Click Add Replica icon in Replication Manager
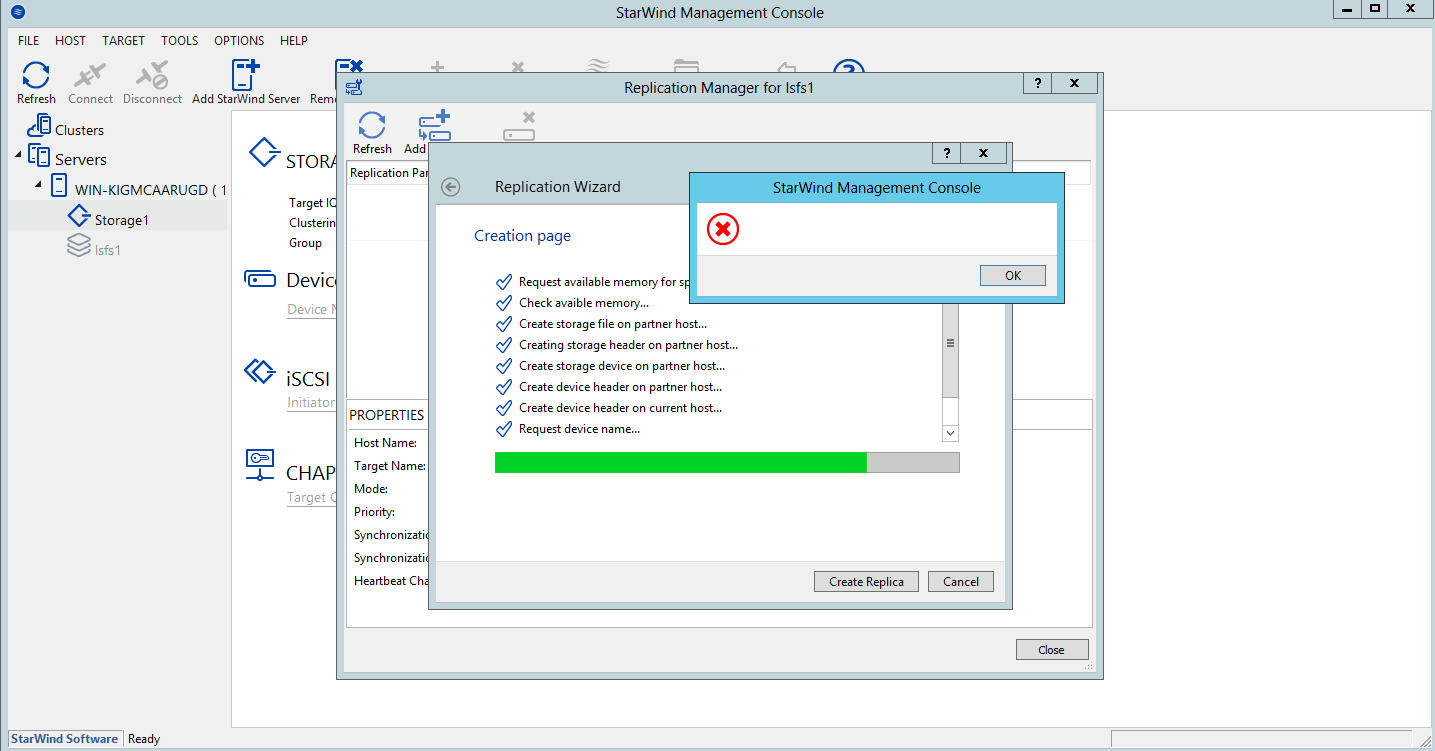This screenshot has height=751, width=1435. pos(435,126)
